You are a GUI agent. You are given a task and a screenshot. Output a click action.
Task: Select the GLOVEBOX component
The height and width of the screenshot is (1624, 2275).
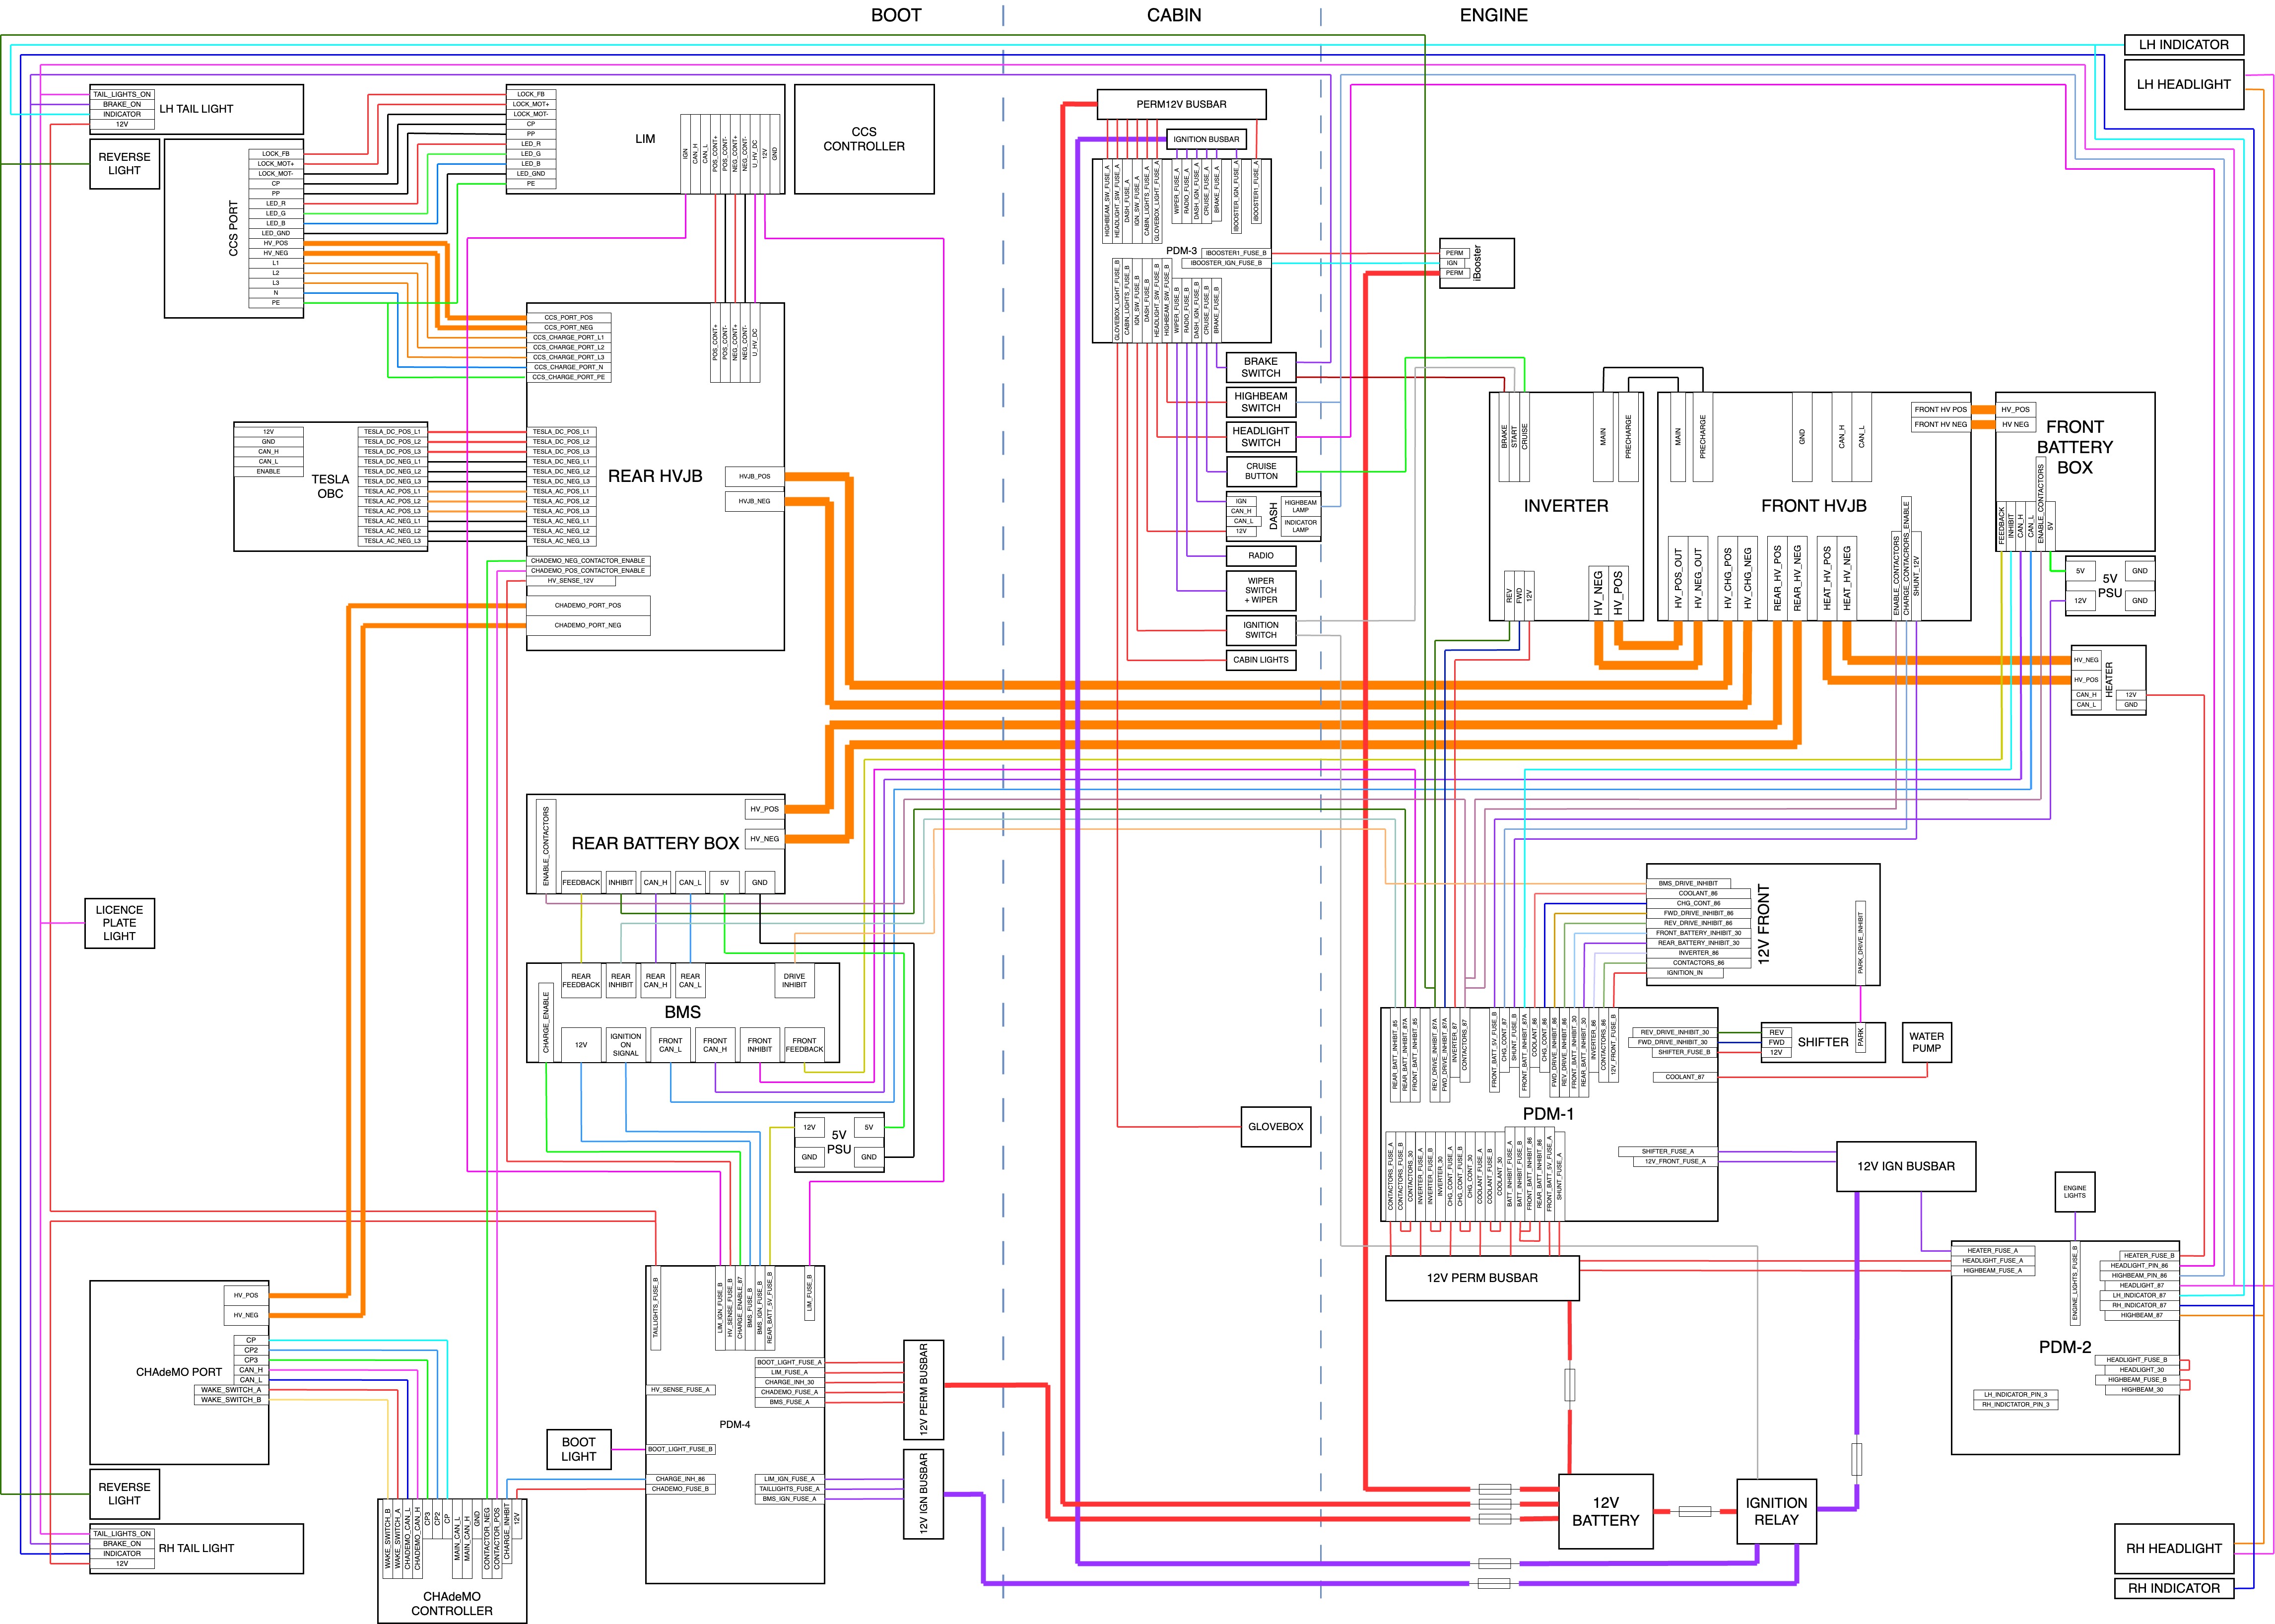point(1275,1126)
